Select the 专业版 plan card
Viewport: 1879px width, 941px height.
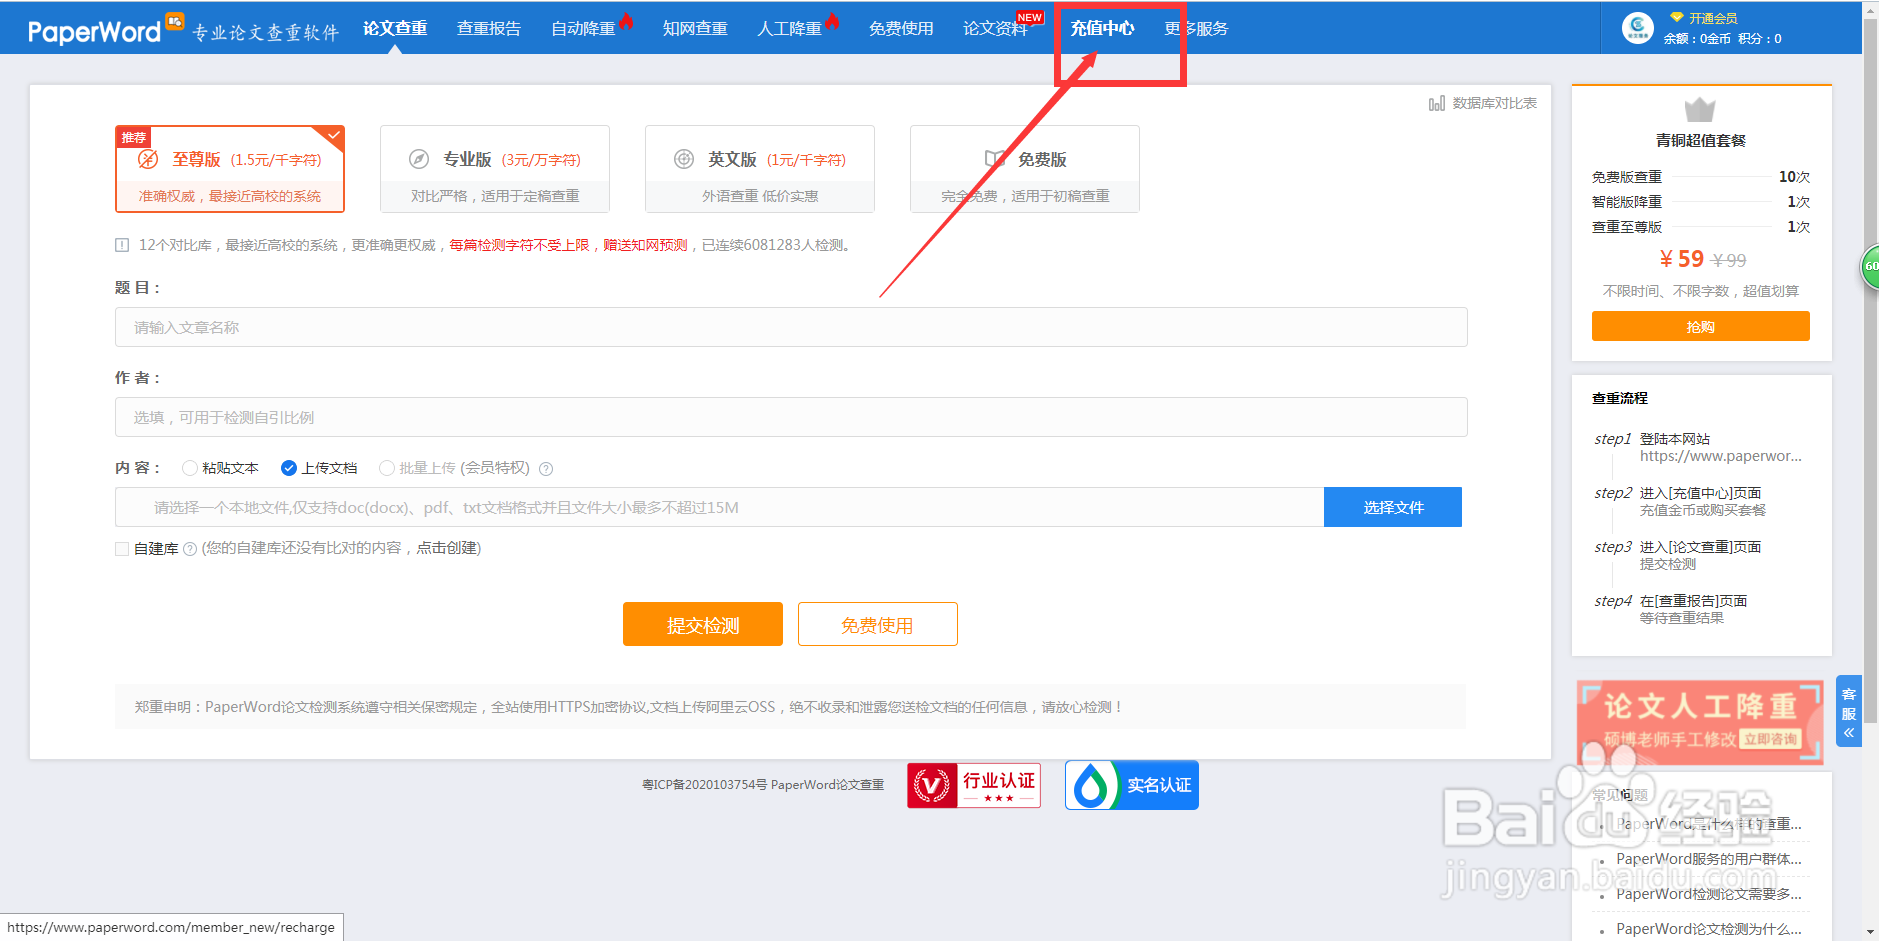click(x=495, y=169)
